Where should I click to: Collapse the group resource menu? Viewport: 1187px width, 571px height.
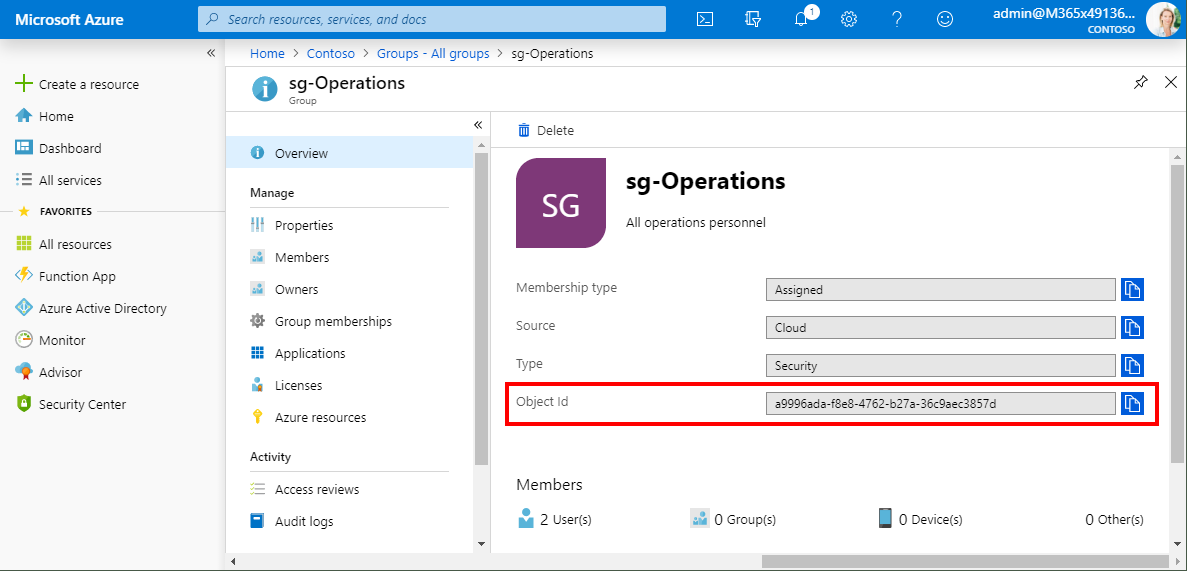[478, 125]
